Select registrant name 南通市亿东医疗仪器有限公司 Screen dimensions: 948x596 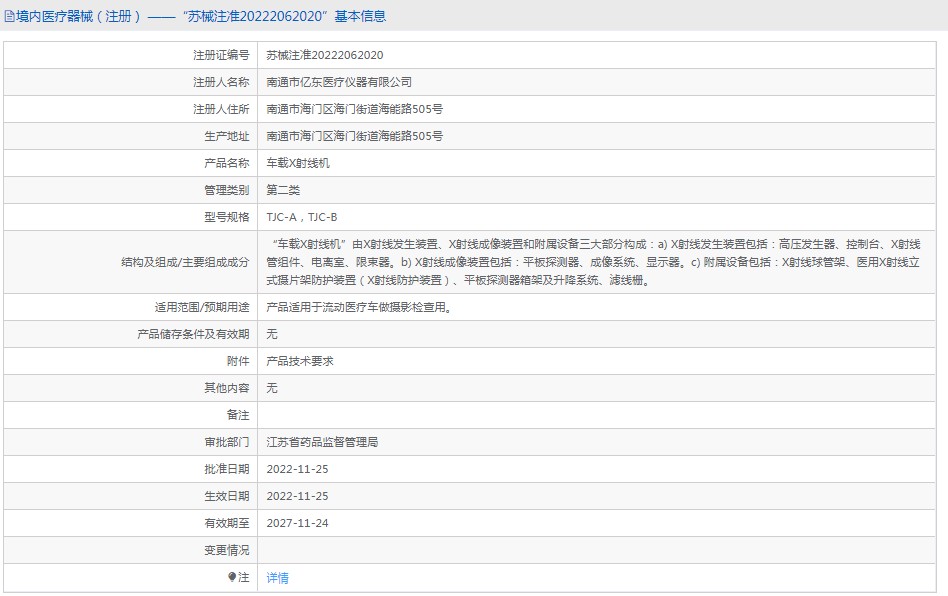(x=339, y=82)
